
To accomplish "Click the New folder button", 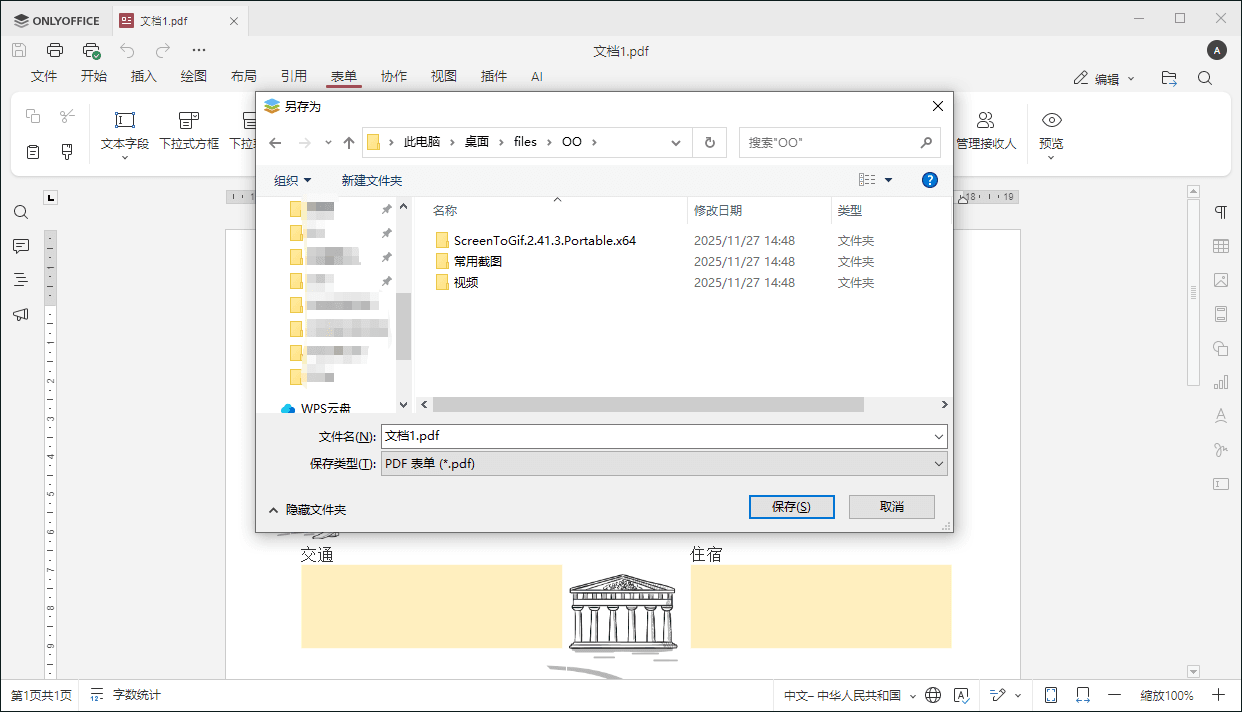I will [x=372, y=180].
